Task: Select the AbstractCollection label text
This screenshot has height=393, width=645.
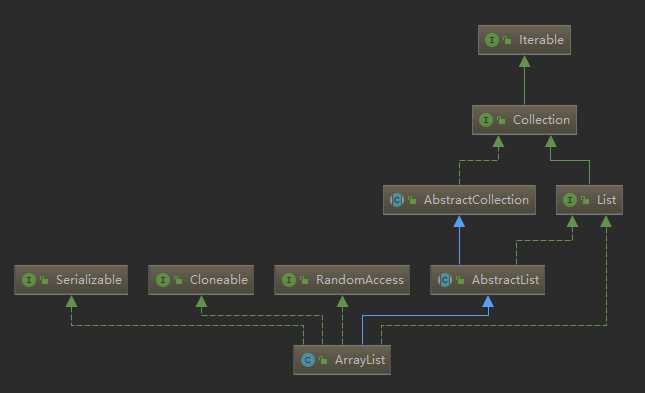Action: point(476,200)
